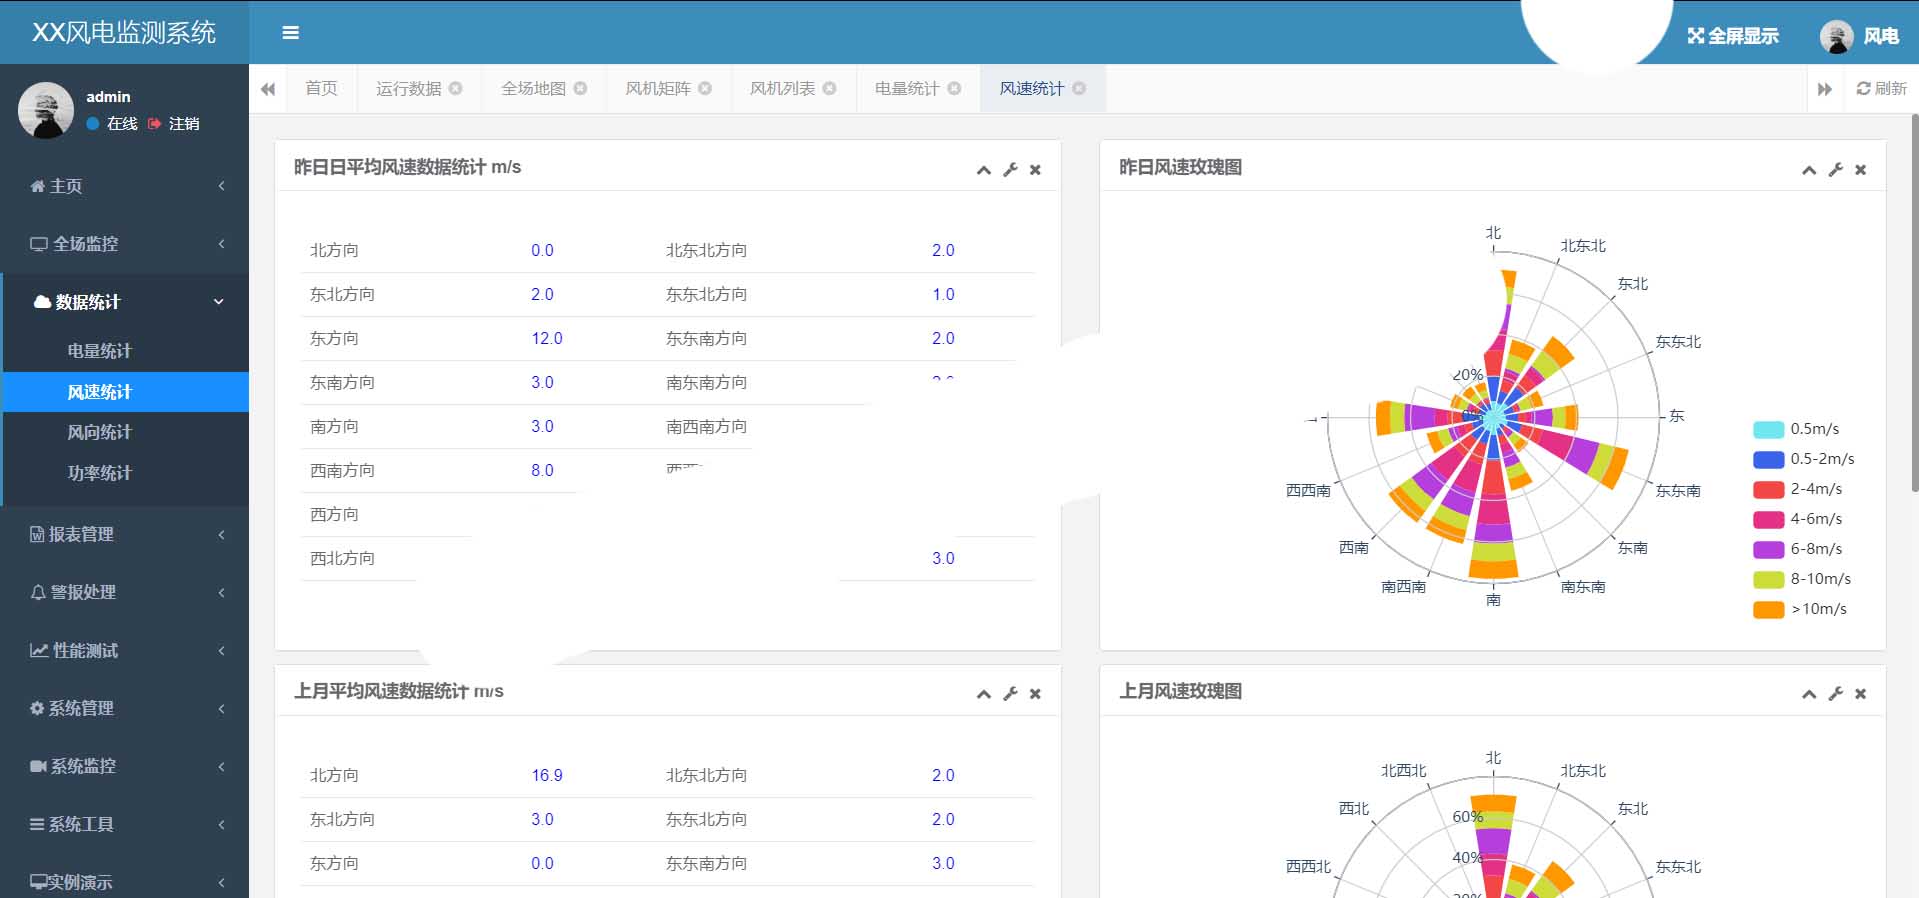
Task: Collapse the 数据统计 sidebar menu
Action: pos(124,302)
